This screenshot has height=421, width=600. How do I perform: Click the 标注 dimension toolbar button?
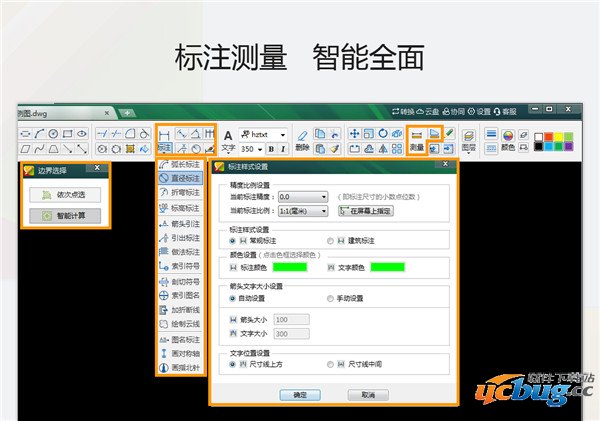(165, 147)
